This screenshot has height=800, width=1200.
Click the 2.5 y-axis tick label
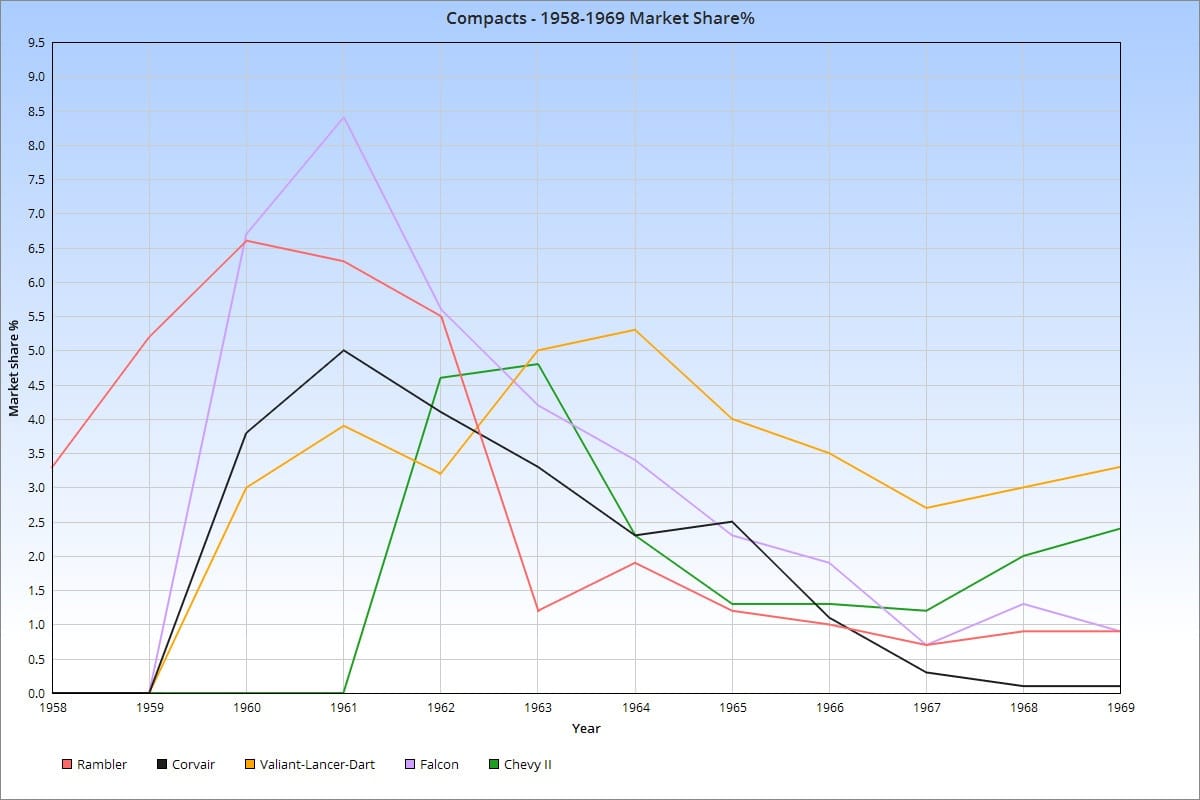tap(36, 522)
